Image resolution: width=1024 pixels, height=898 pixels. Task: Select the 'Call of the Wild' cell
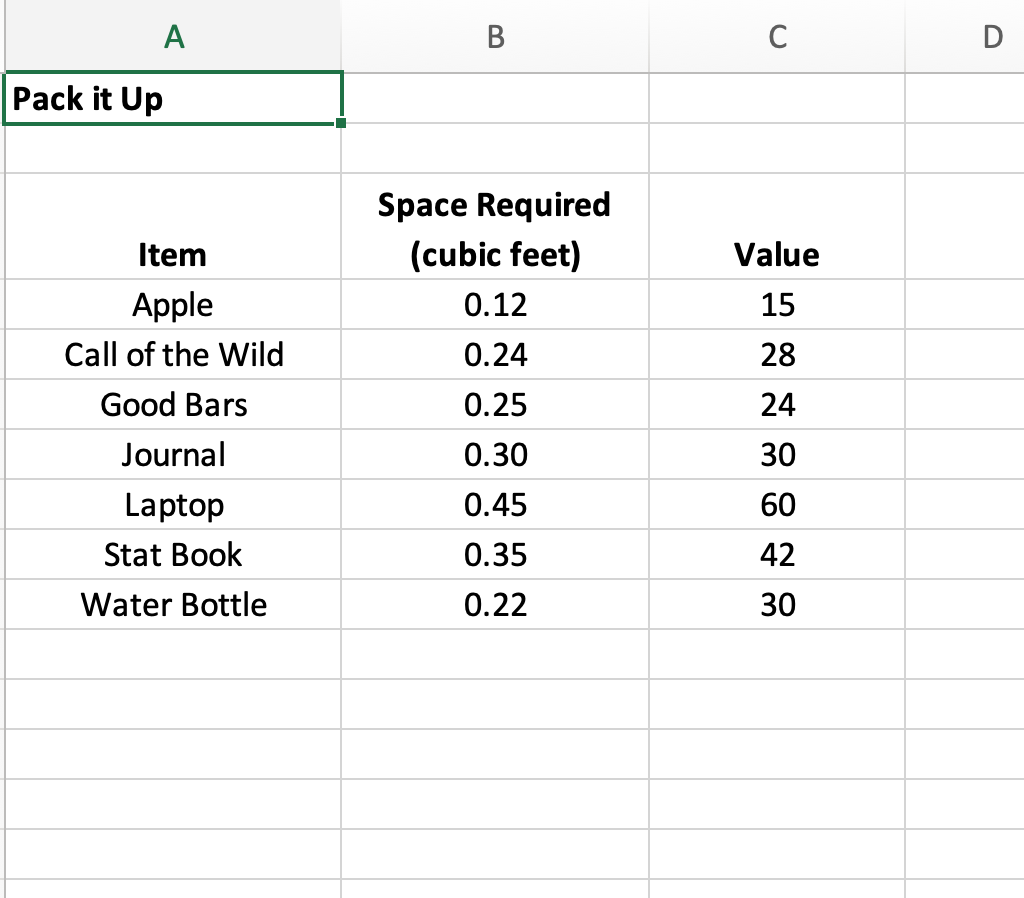coord(173,354)
